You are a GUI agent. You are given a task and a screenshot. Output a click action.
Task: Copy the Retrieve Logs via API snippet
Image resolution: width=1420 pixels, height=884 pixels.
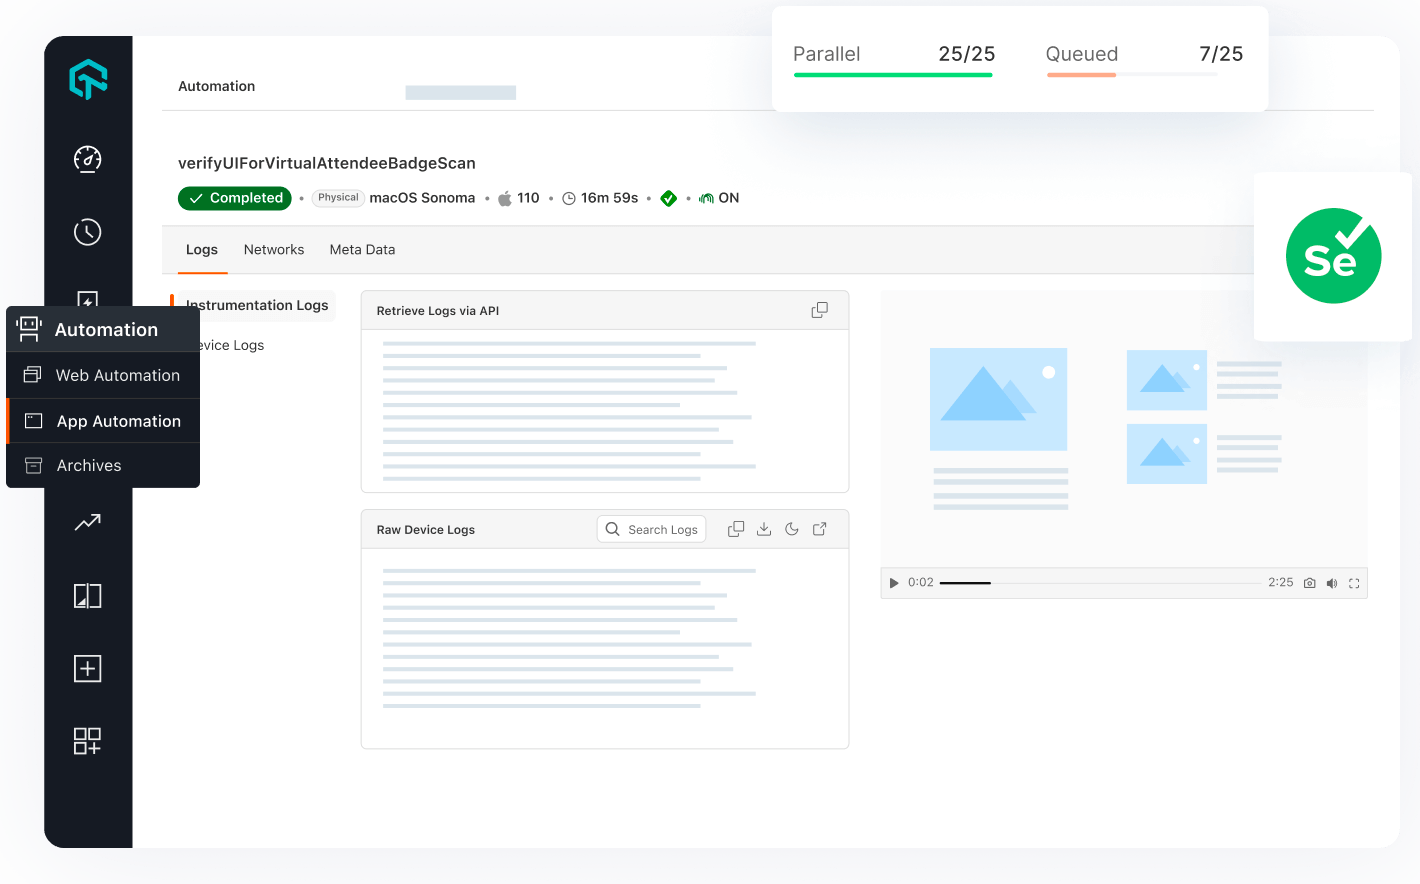pos(819,310)
